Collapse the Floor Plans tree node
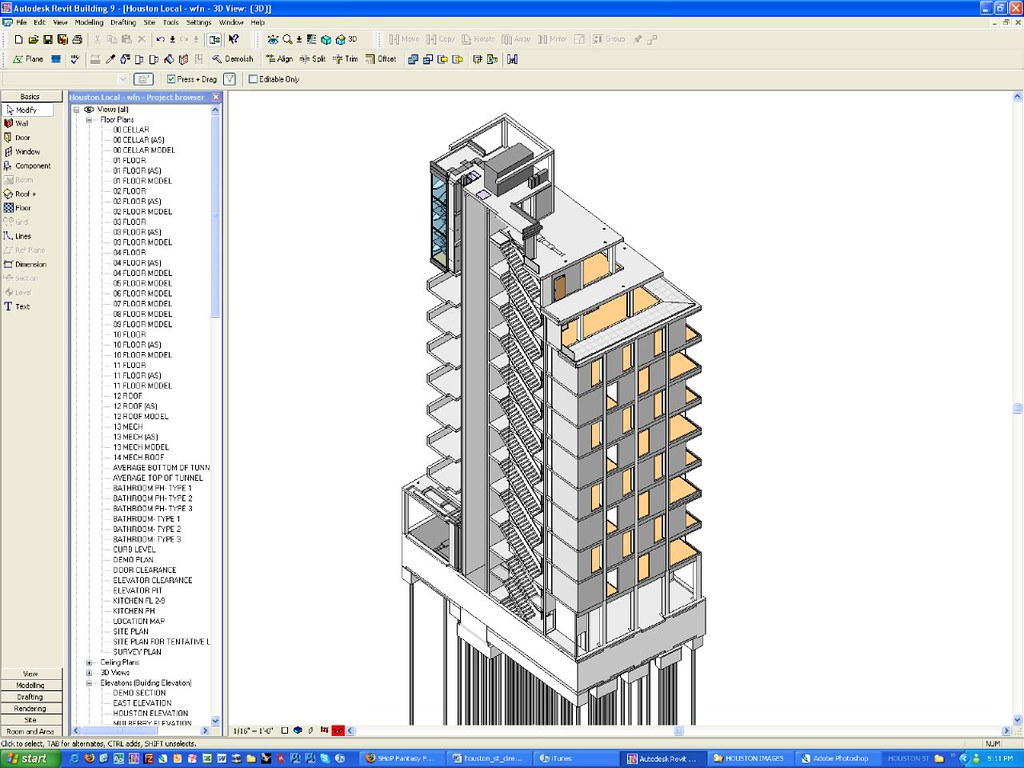Viewport: 1024px width, 768px height. click(89, 120)
